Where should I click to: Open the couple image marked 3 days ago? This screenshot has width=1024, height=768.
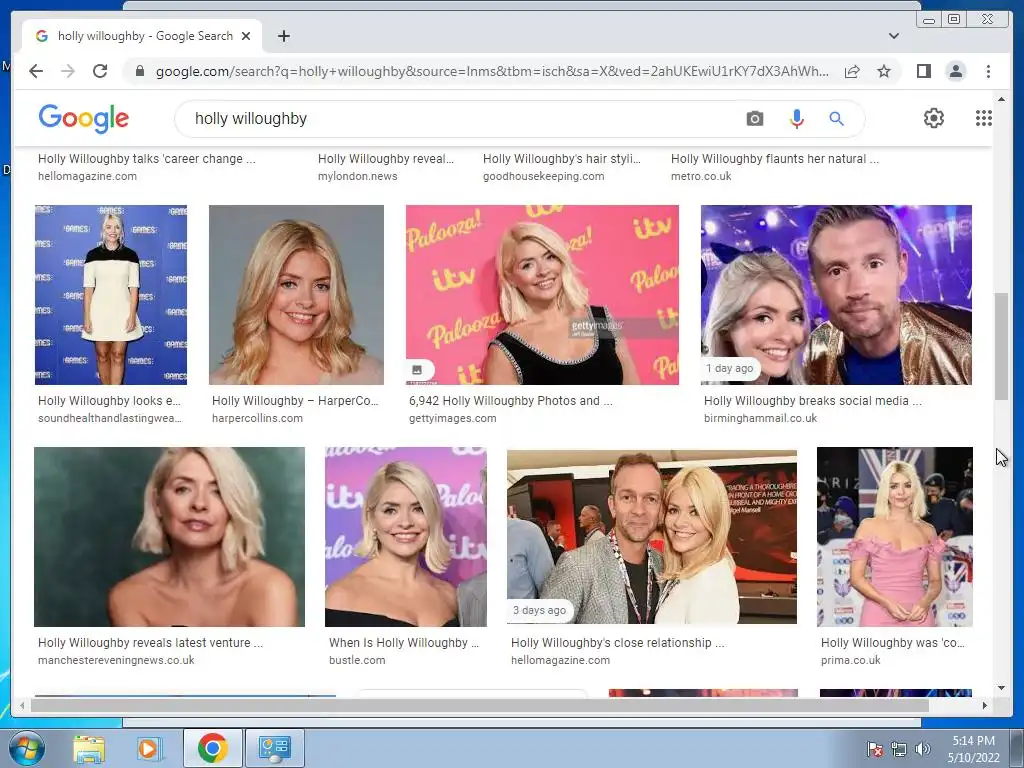click(652, 537)
